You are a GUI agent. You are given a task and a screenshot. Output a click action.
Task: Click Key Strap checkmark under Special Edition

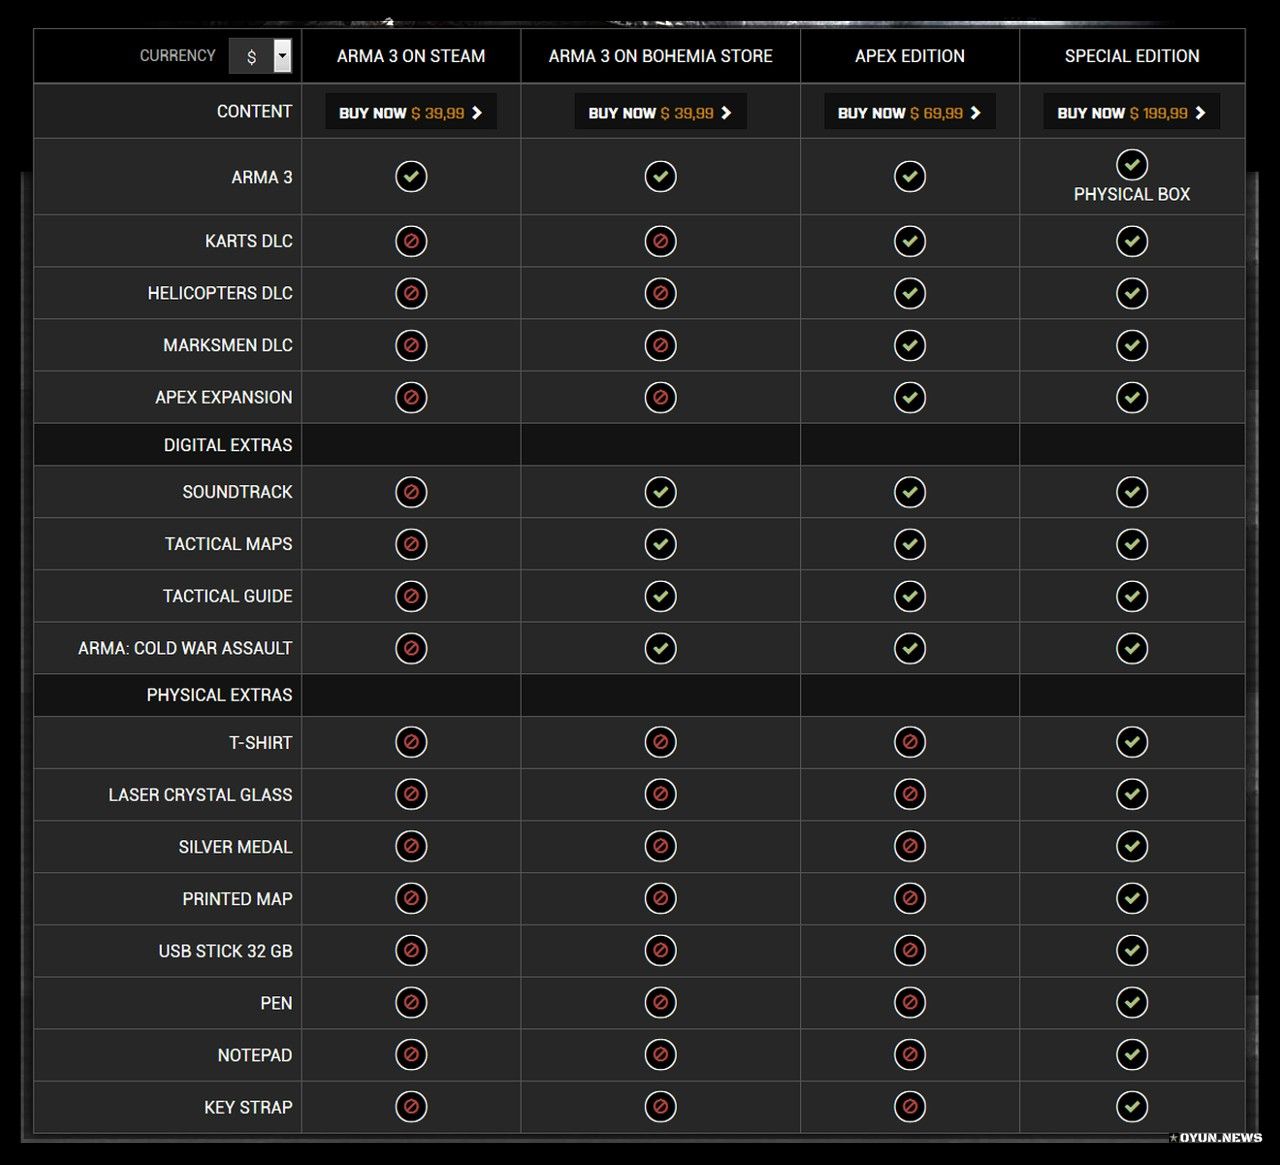pos(1132,1106)
